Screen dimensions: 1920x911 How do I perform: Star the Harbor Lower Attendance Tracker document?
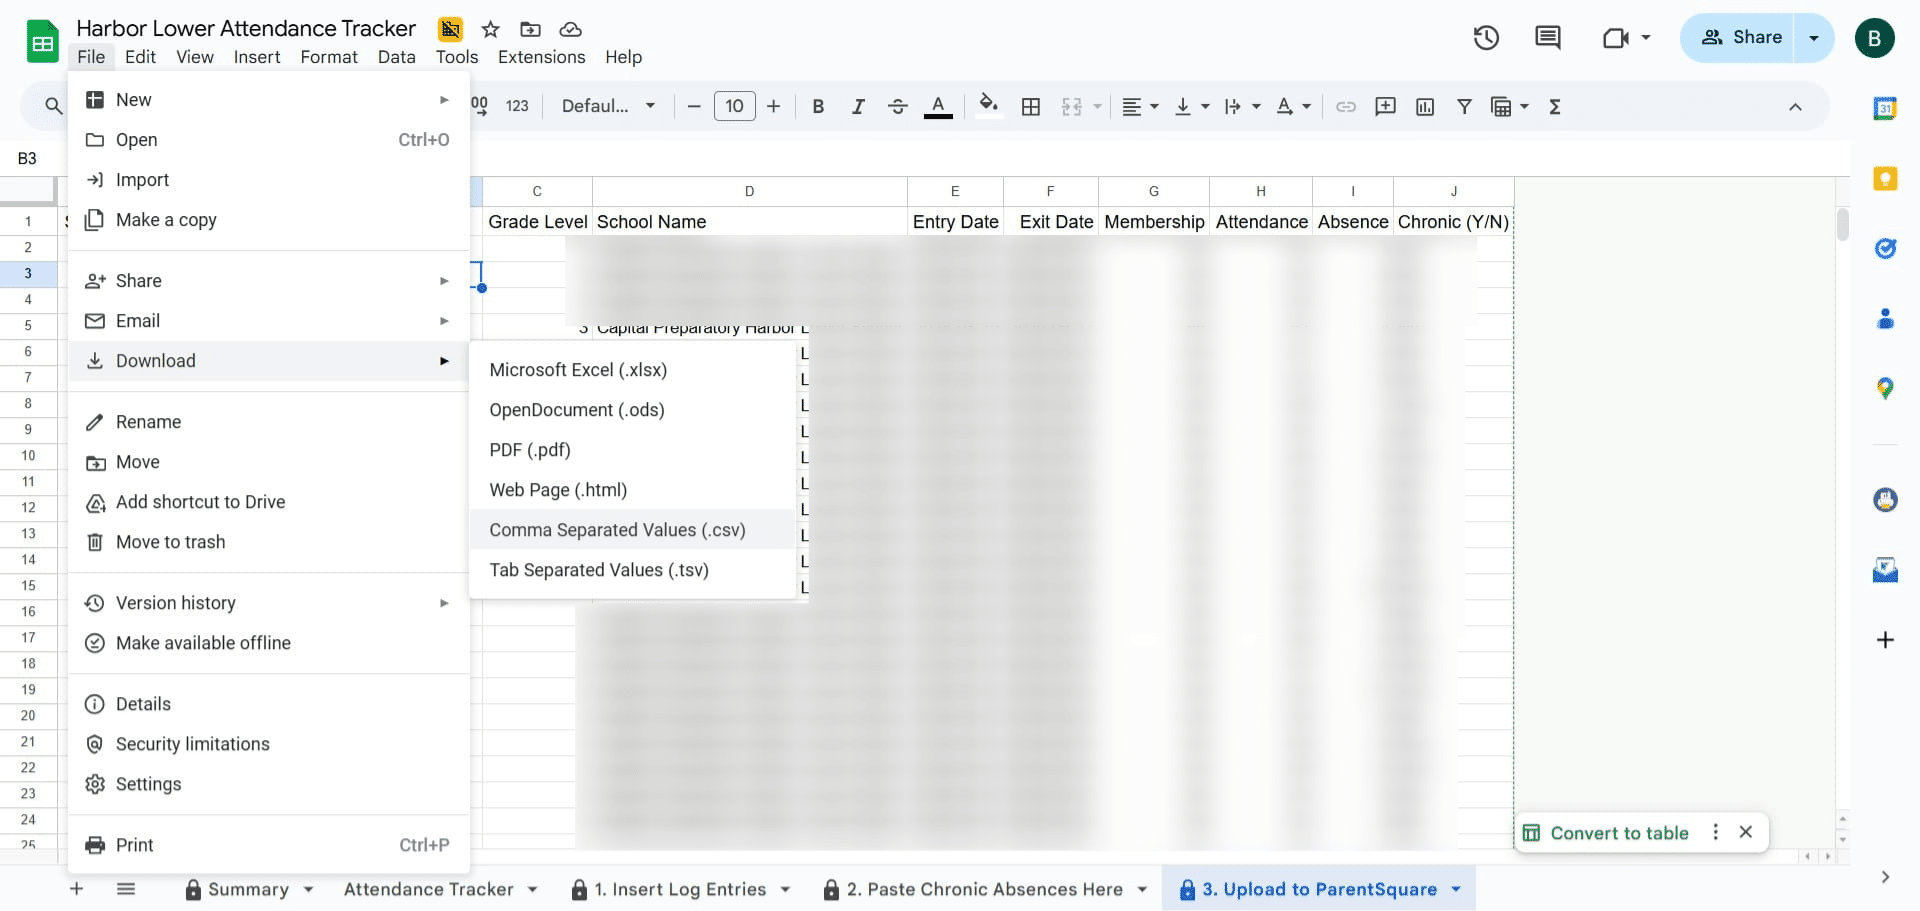point(490,29)
